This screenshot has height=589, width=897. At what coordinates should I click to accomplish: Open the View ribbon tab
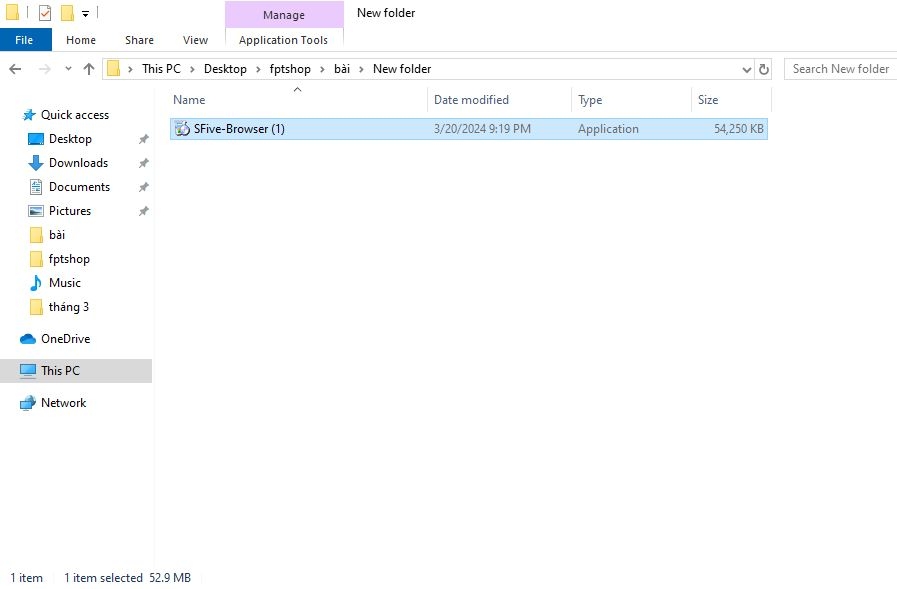pyautogui.click(x=195, y=40)
